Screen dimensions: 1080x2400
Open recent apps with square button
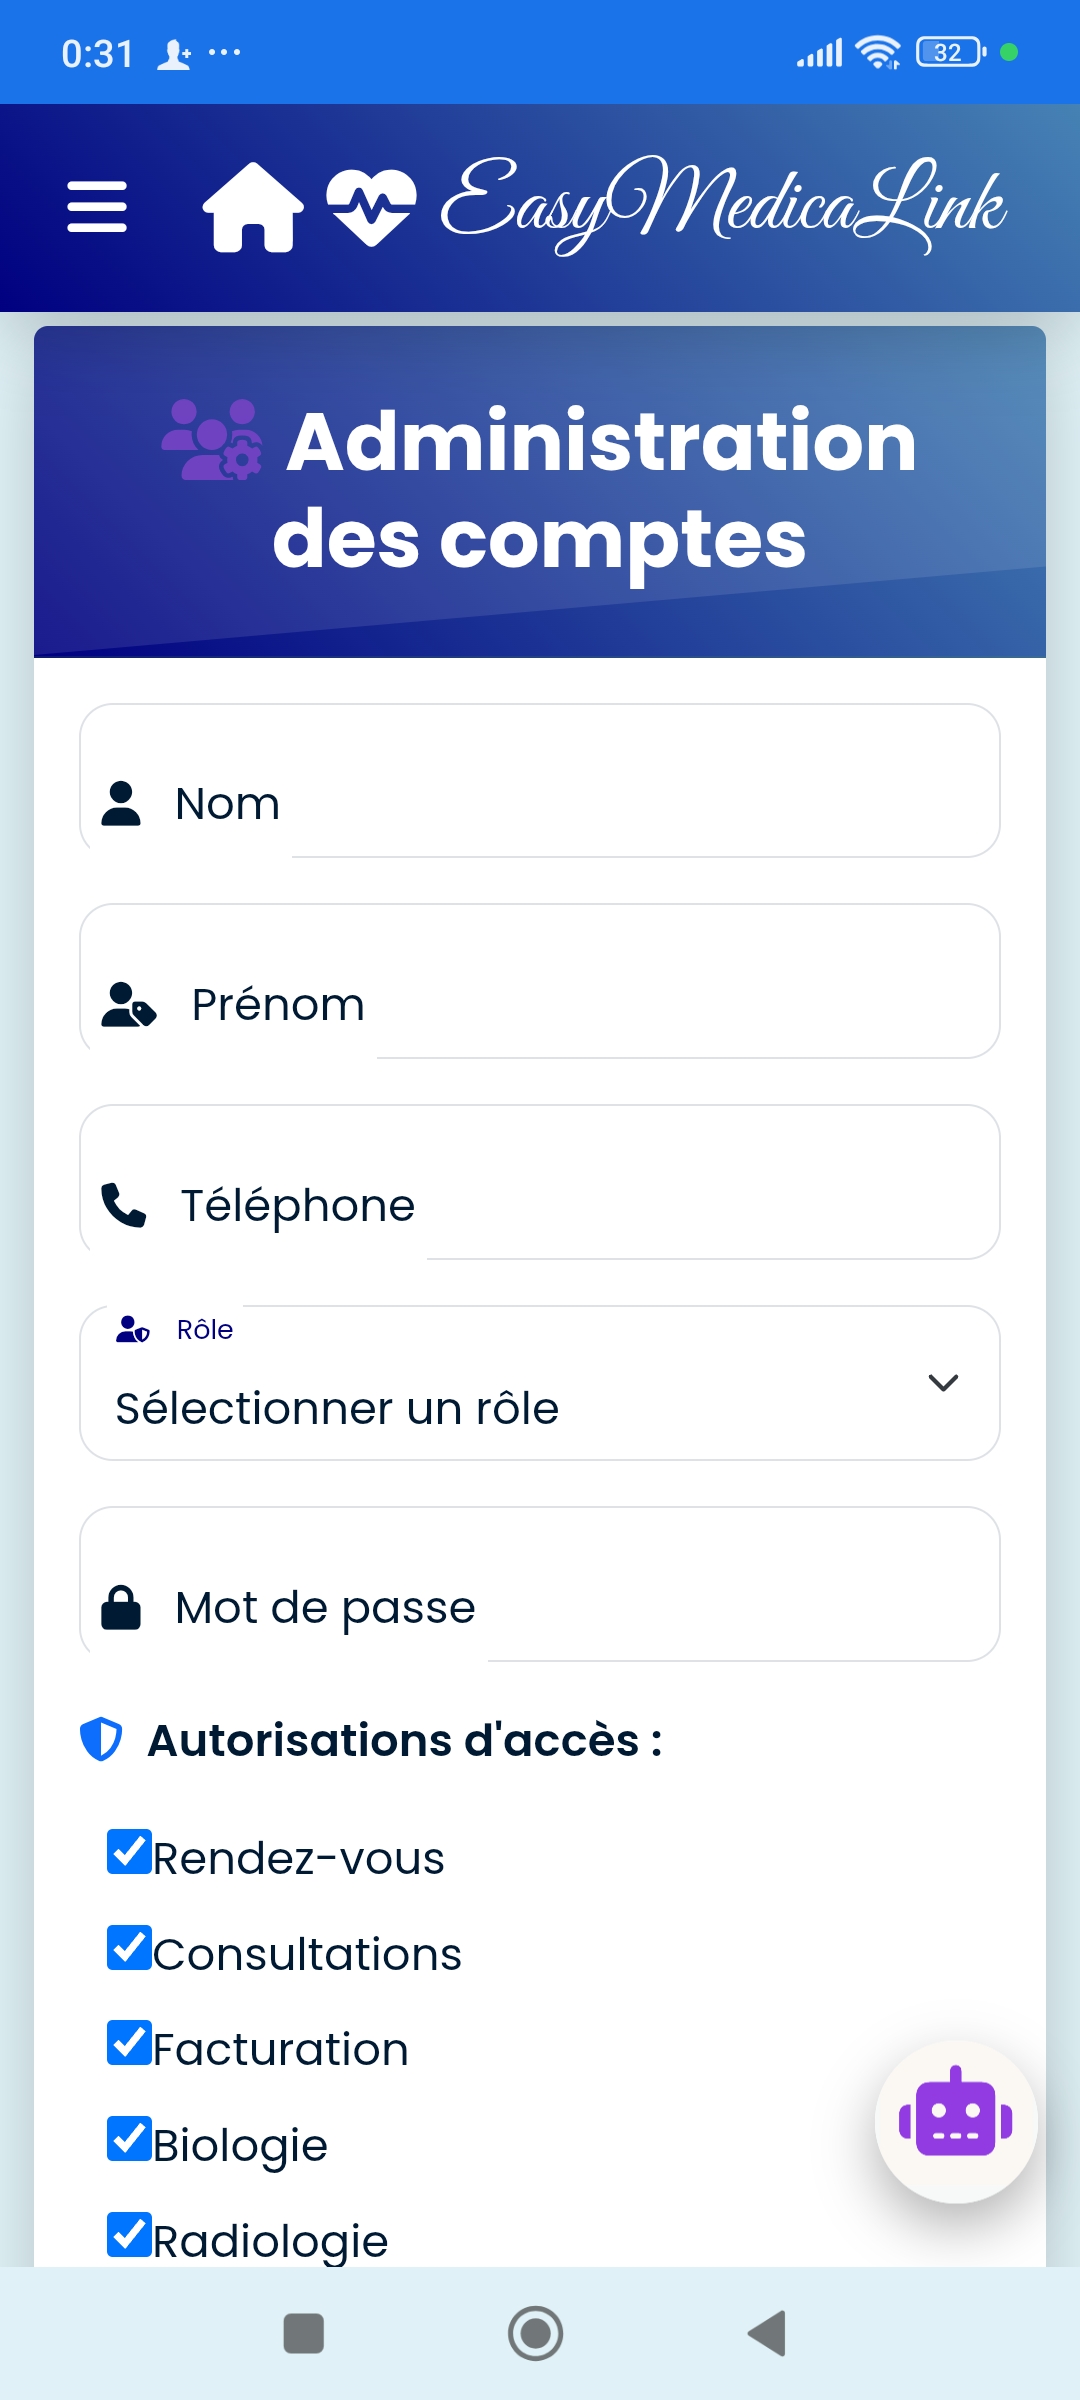point(304,2333)
